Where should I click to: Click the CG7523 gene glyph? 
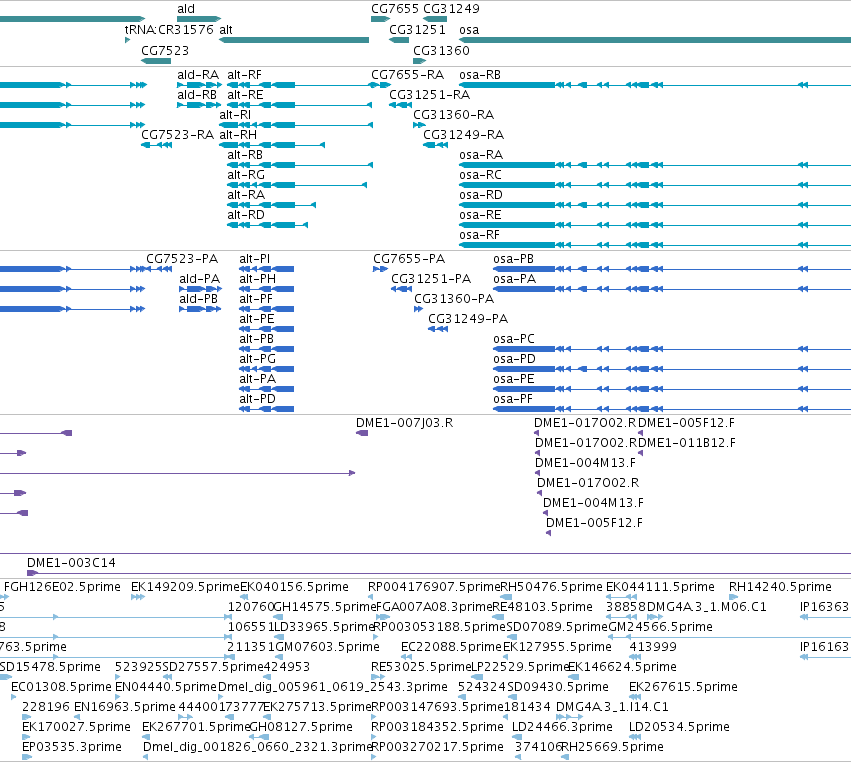click(x=156, y=61)
